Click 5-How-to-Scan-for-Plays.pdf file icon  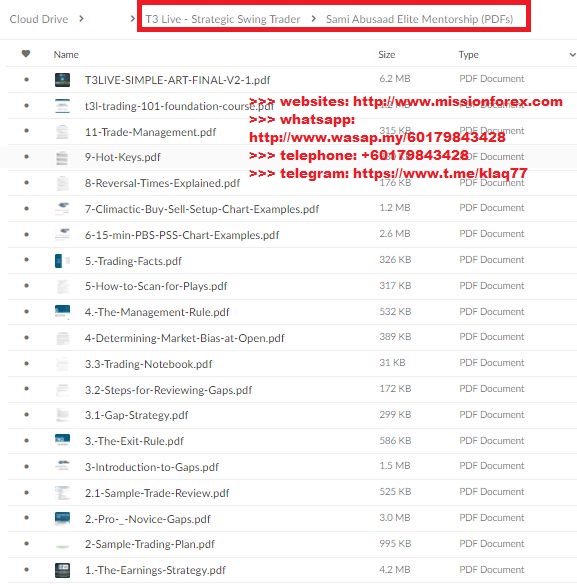click(62, 286)
